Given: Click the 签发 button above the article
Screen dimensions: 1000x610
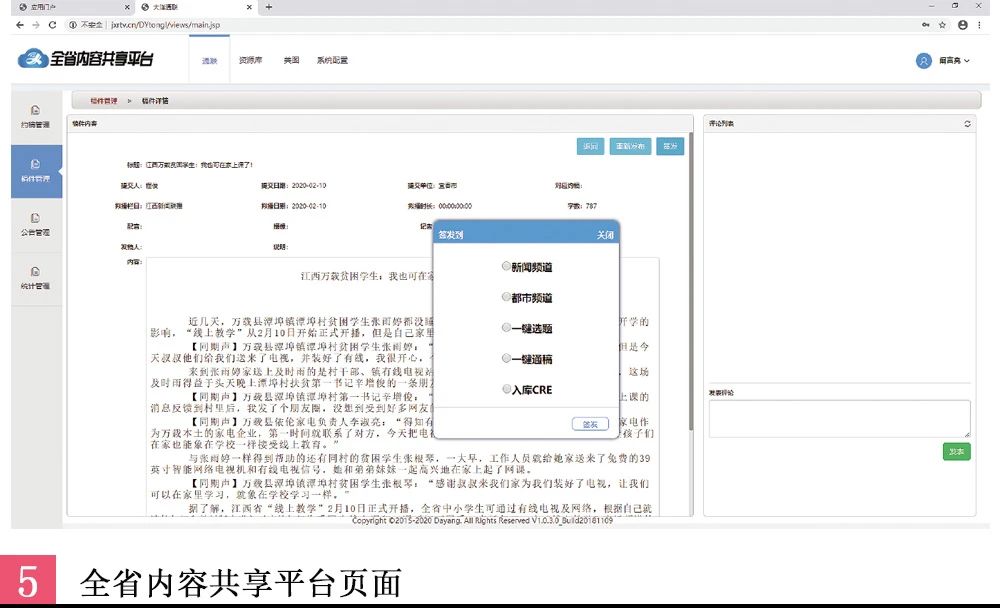Looking at the screenshot, I should point(670,146).
